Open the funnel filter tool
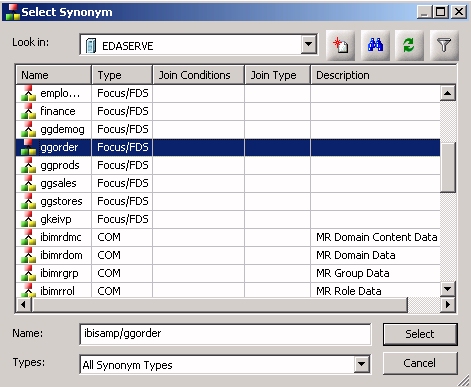 [444, 45]
